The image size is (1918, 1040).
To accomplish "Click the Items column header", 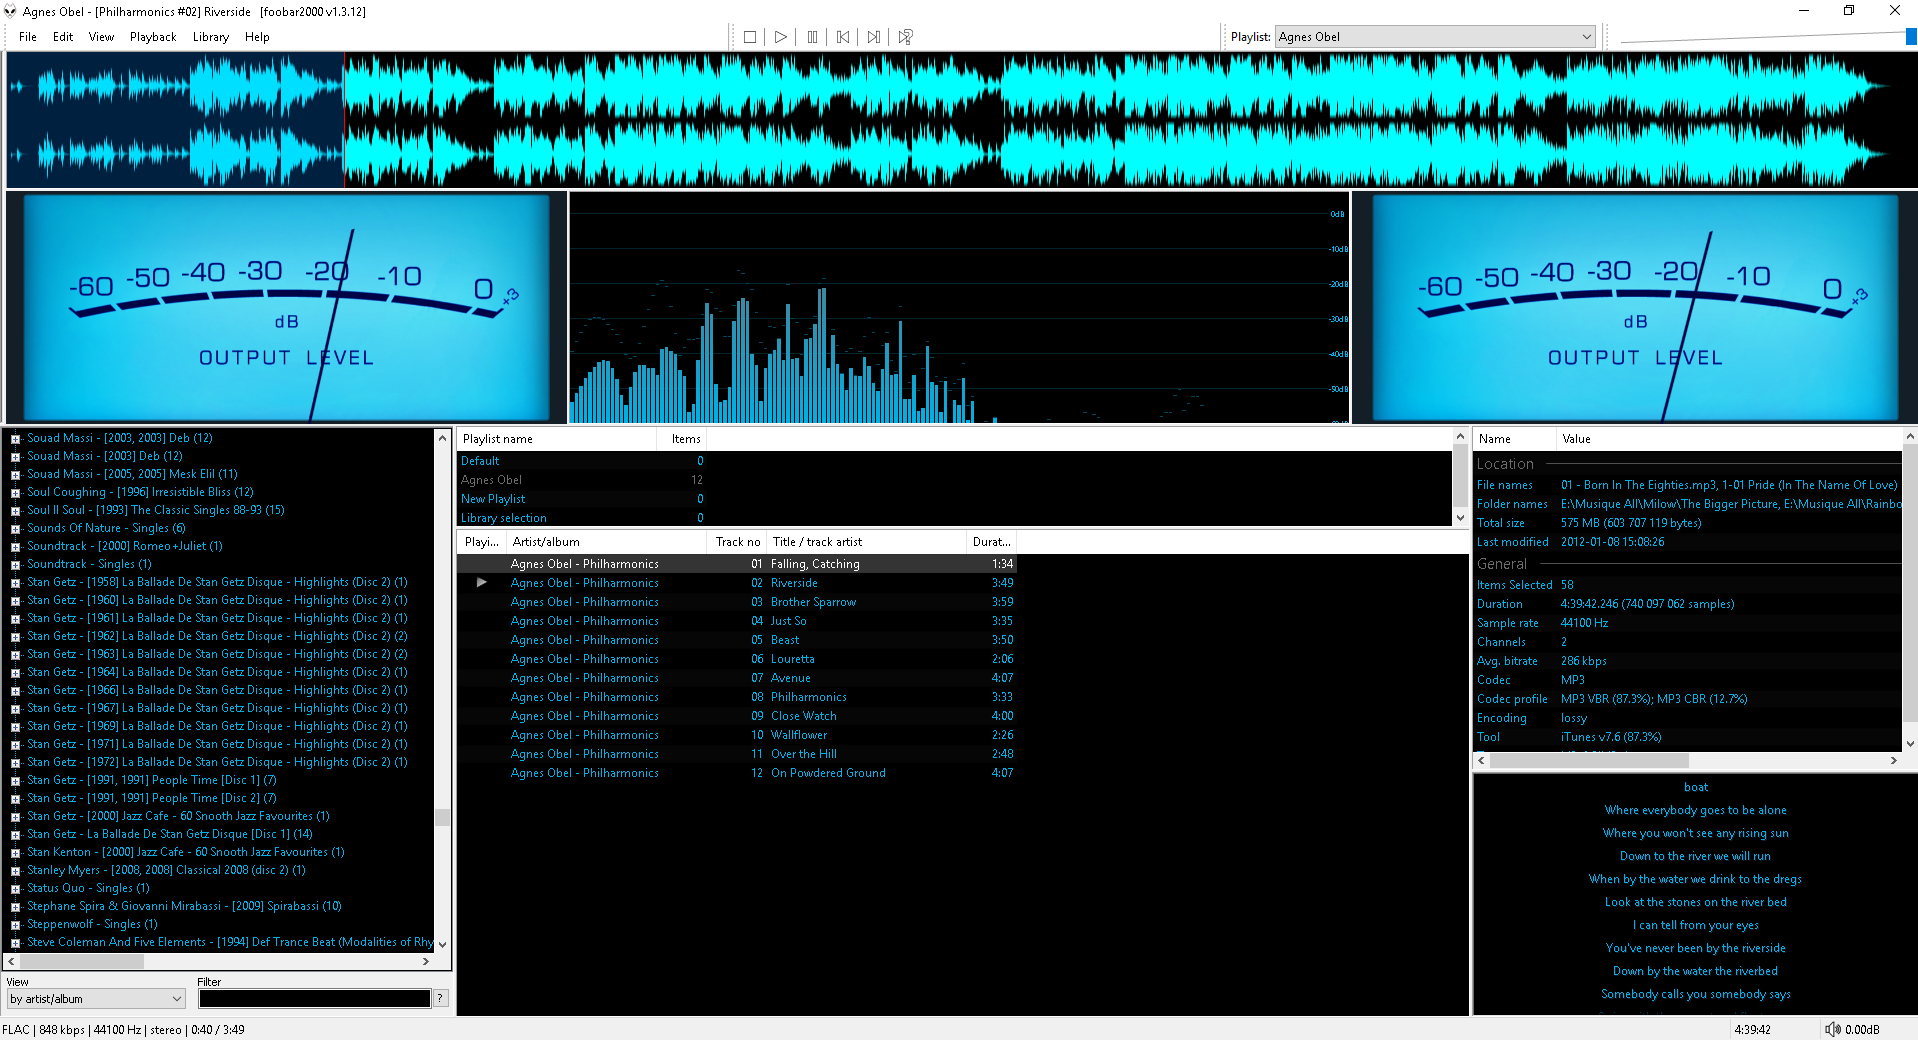I will pyautogui.click(x=682, y=439).
